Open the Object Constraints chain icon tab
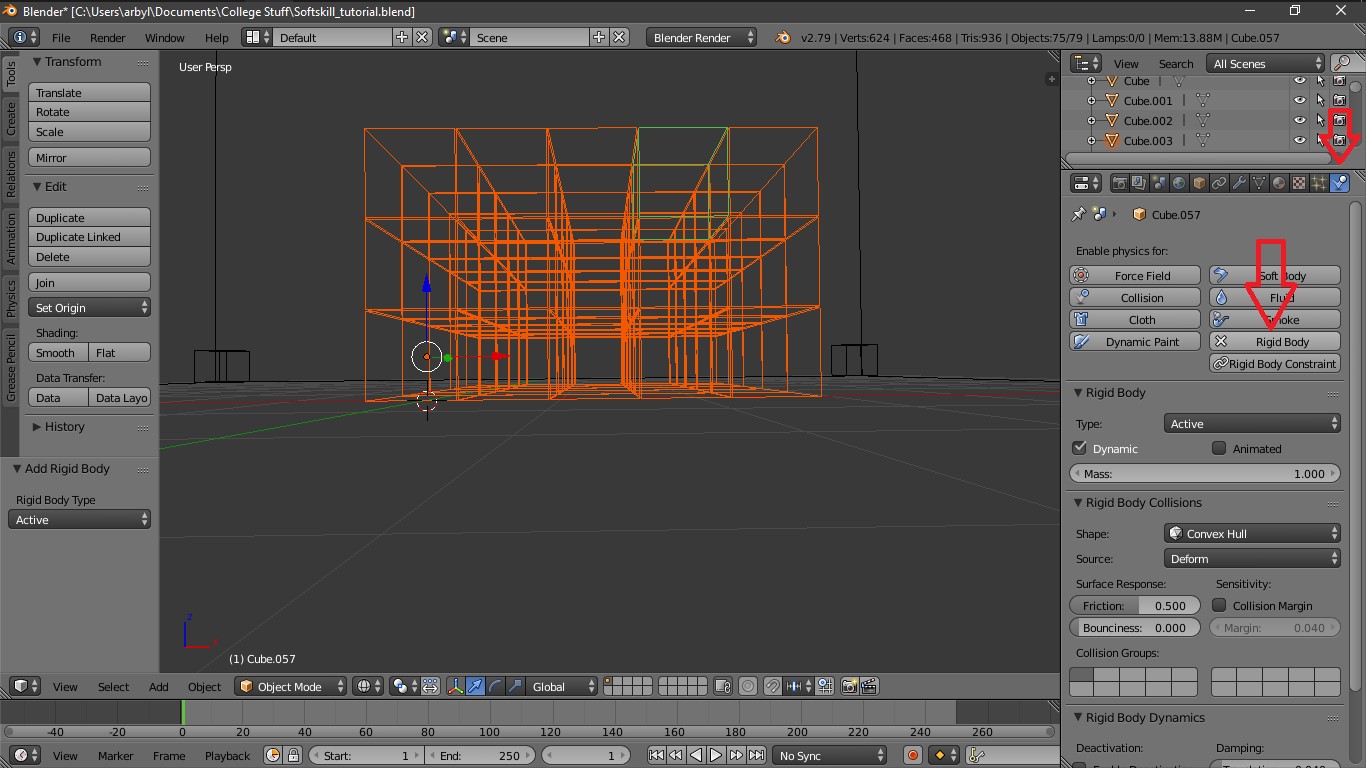The height and width of the screenshot is (768, 1366). click(1219, 183)
